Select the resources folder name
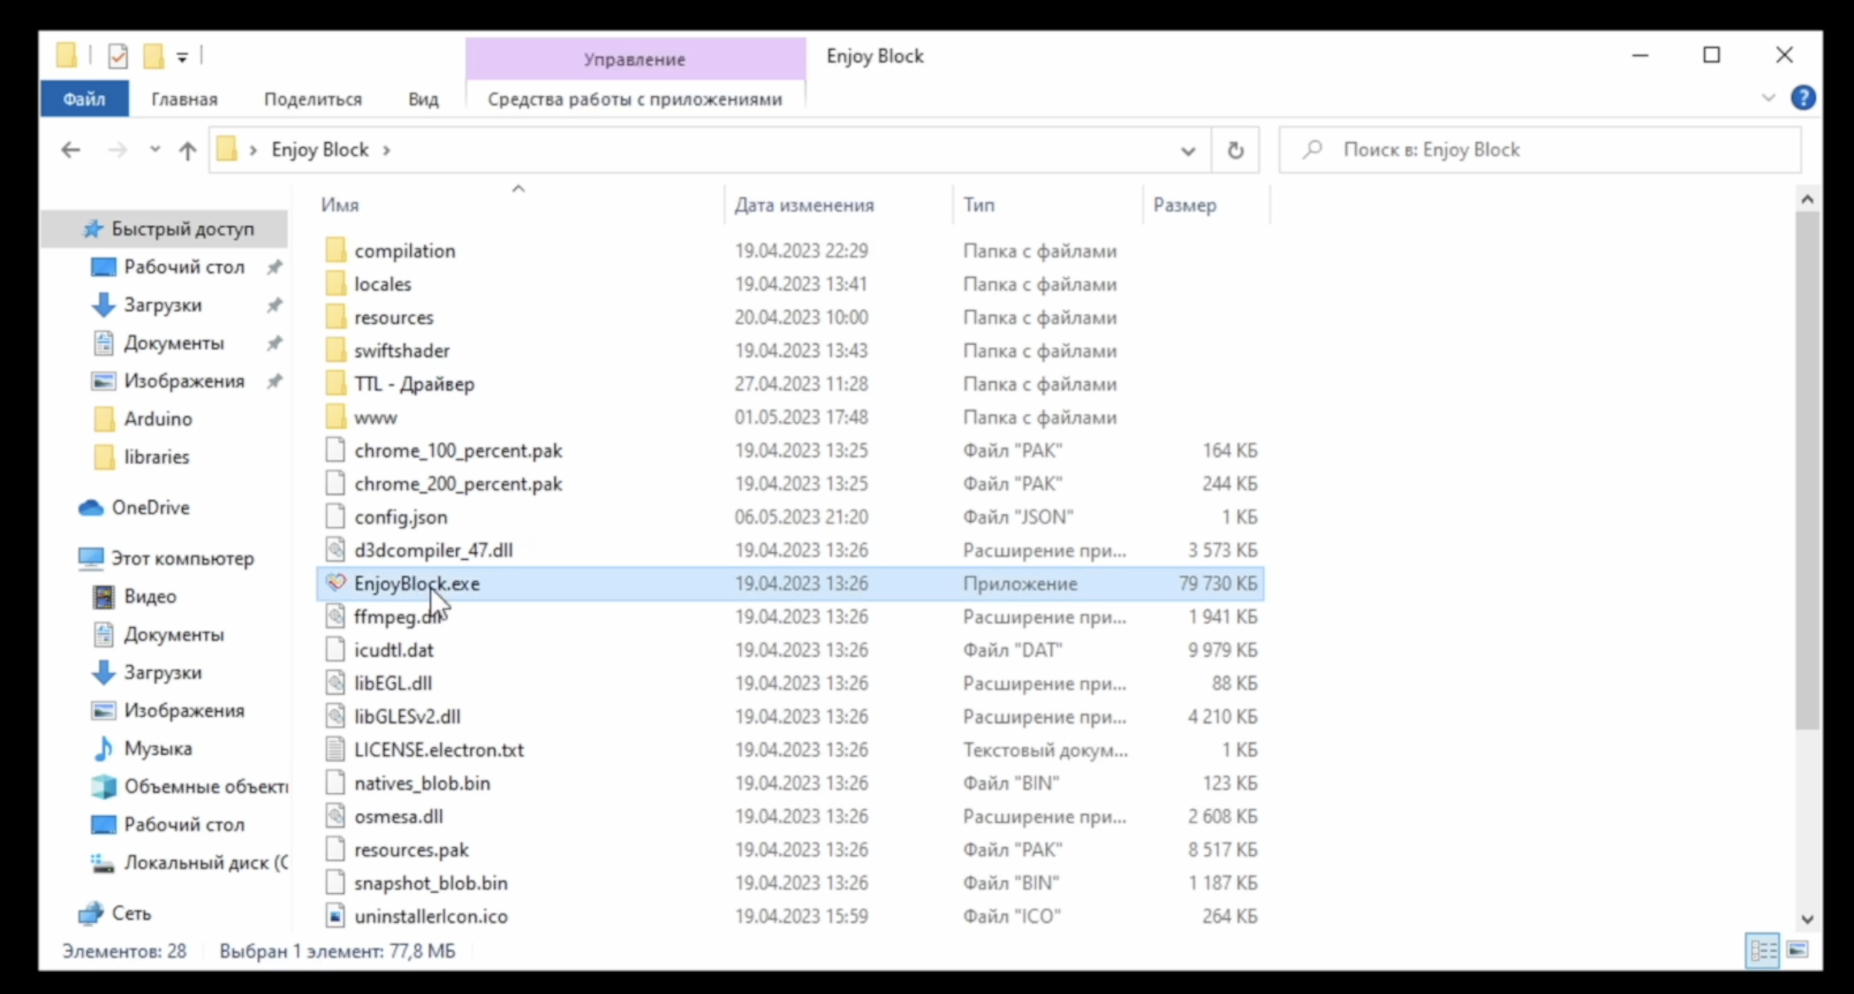The width and height of the screenshot is (1854, 994). pos(394,317)
